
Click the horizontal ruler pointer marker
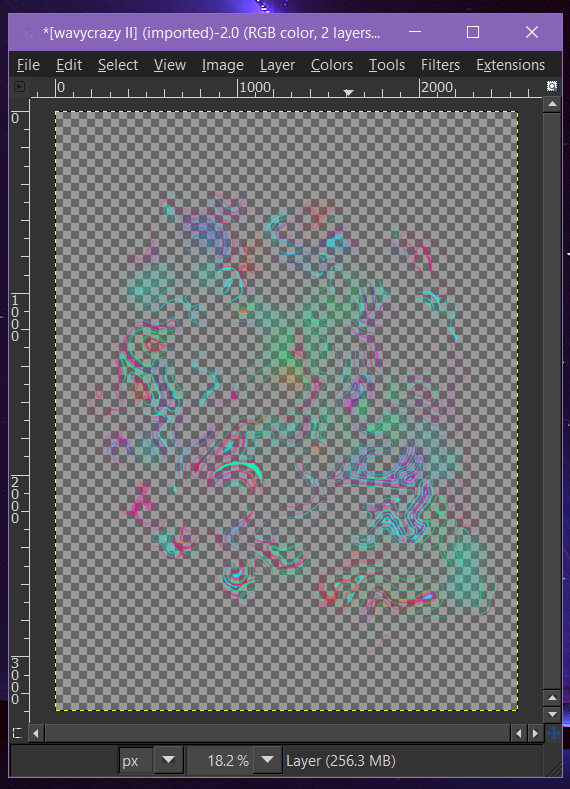(x=348, y=93)
